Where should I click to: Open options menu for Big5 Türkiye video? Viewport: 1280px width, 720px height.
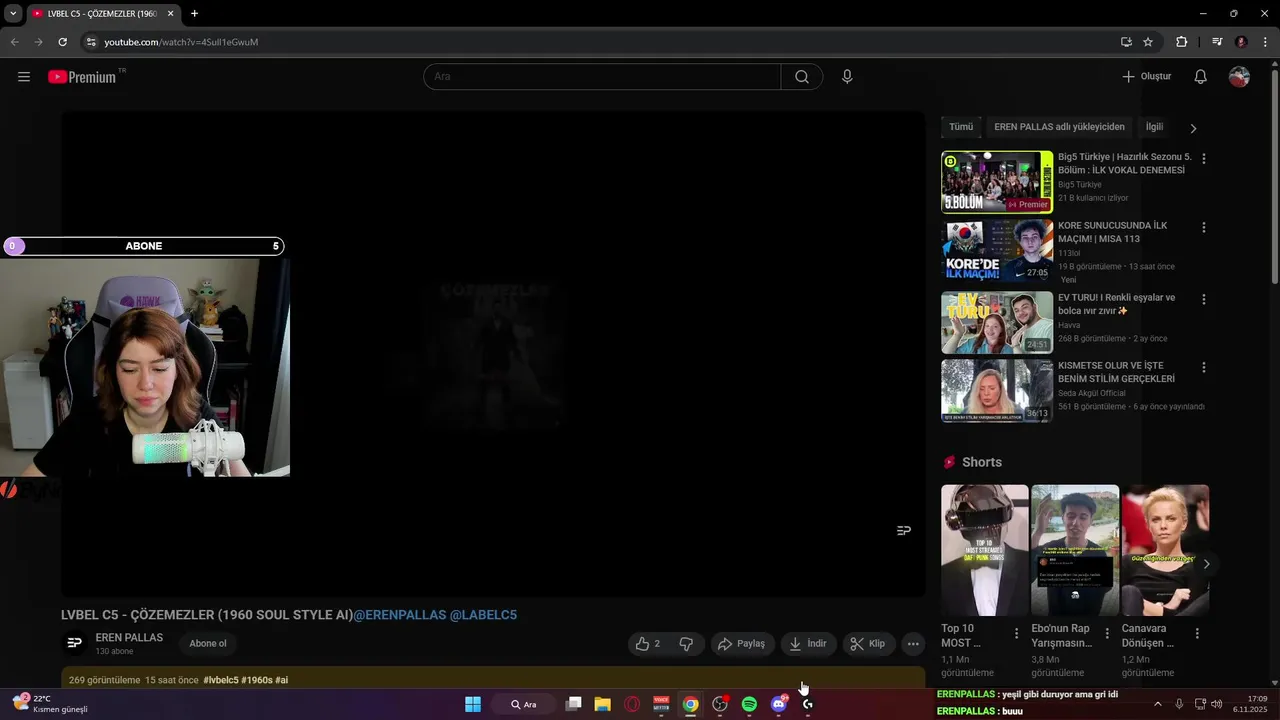click(x=1204, y=159)
